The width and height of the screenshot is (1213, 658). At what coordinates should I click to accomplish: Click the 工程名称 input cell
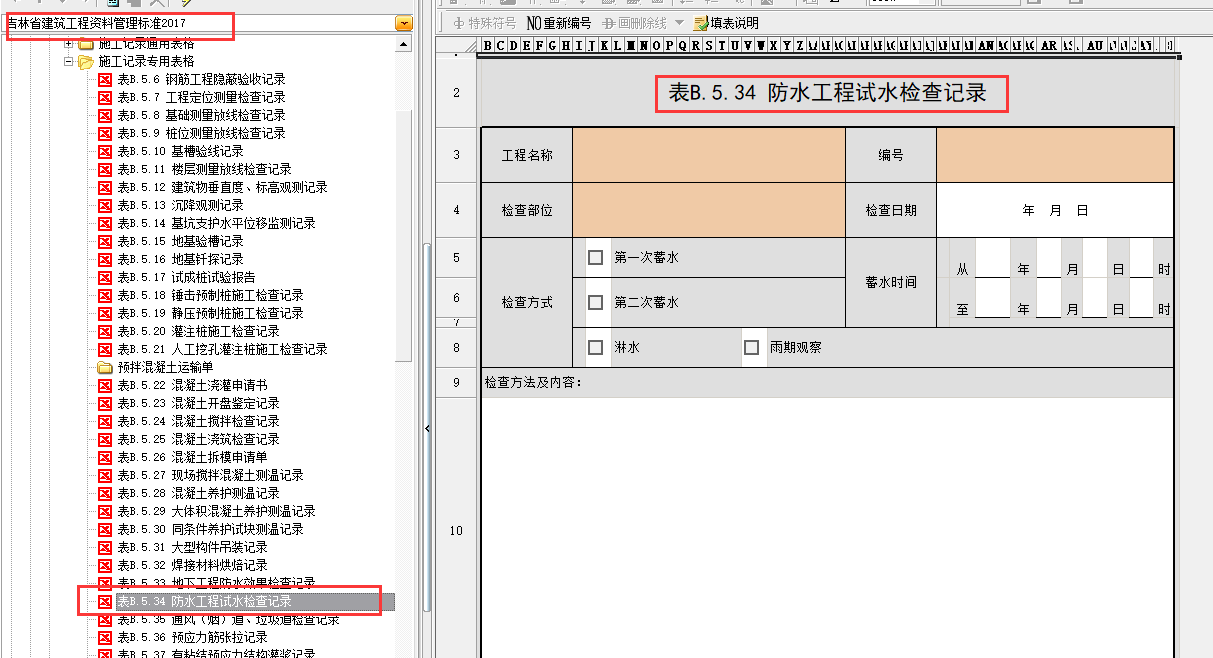tap(708, 155)
